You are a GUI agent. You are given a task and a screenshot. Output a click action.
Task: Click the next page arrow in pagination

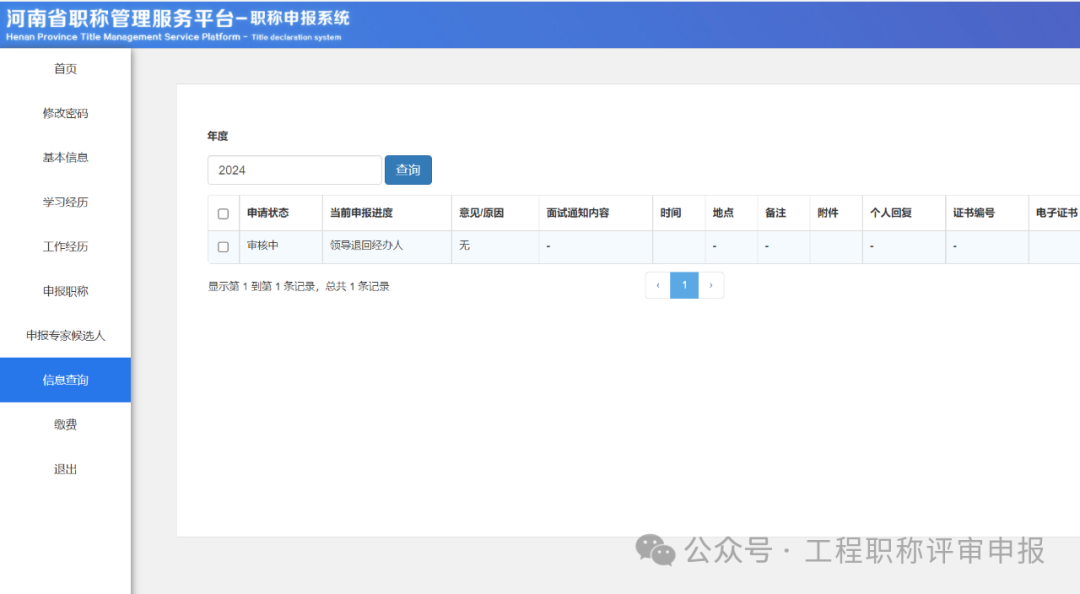point(711,285)
